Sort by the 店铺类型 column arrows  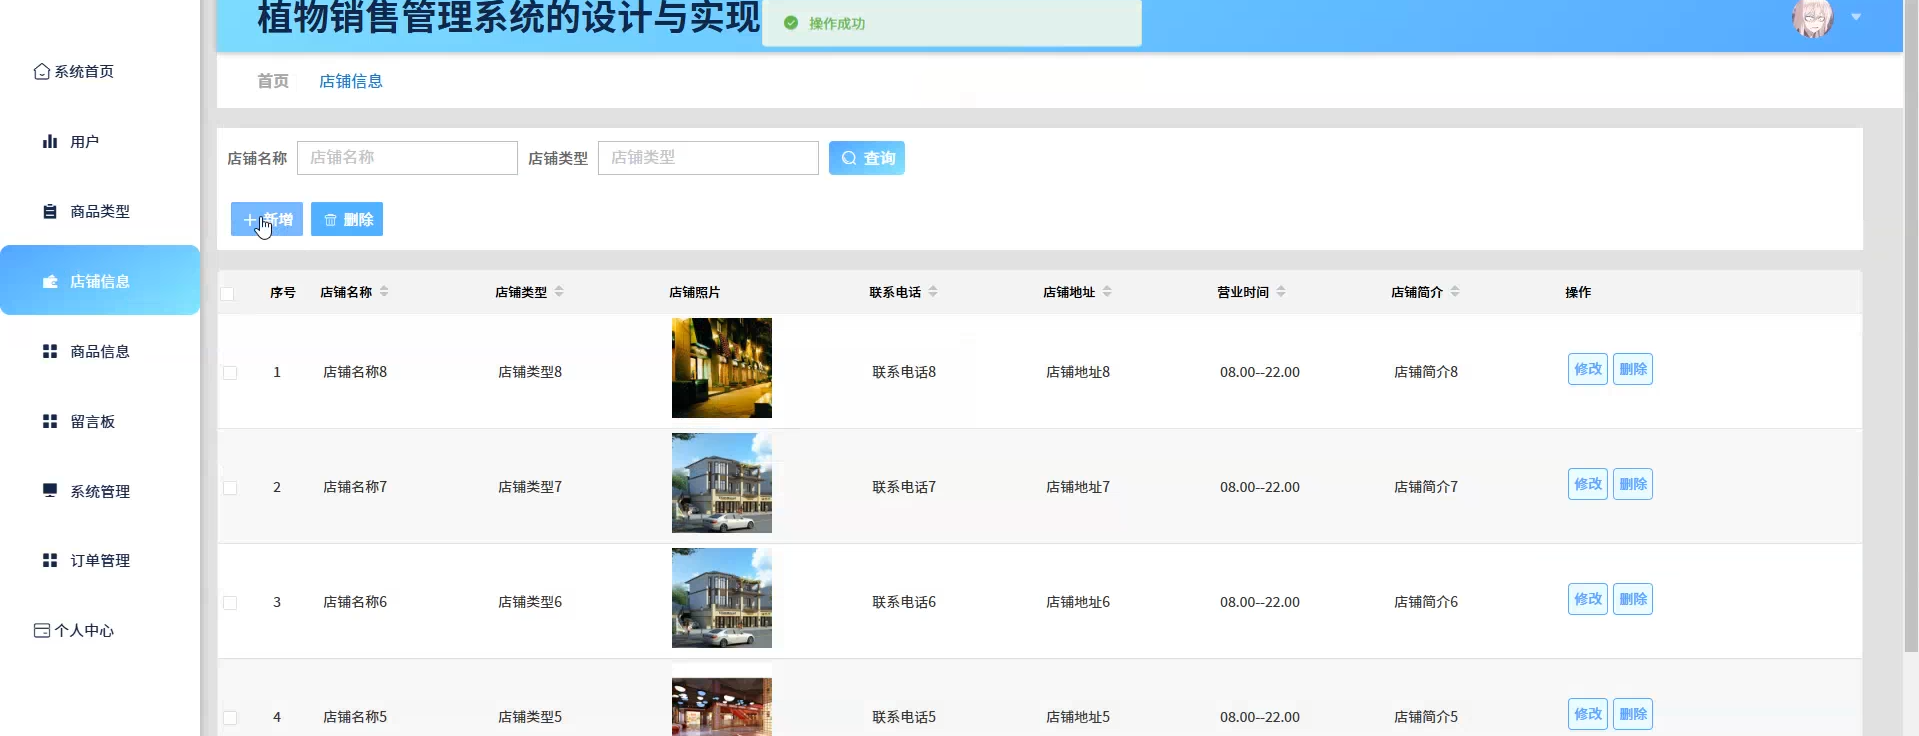coord(559,292)
